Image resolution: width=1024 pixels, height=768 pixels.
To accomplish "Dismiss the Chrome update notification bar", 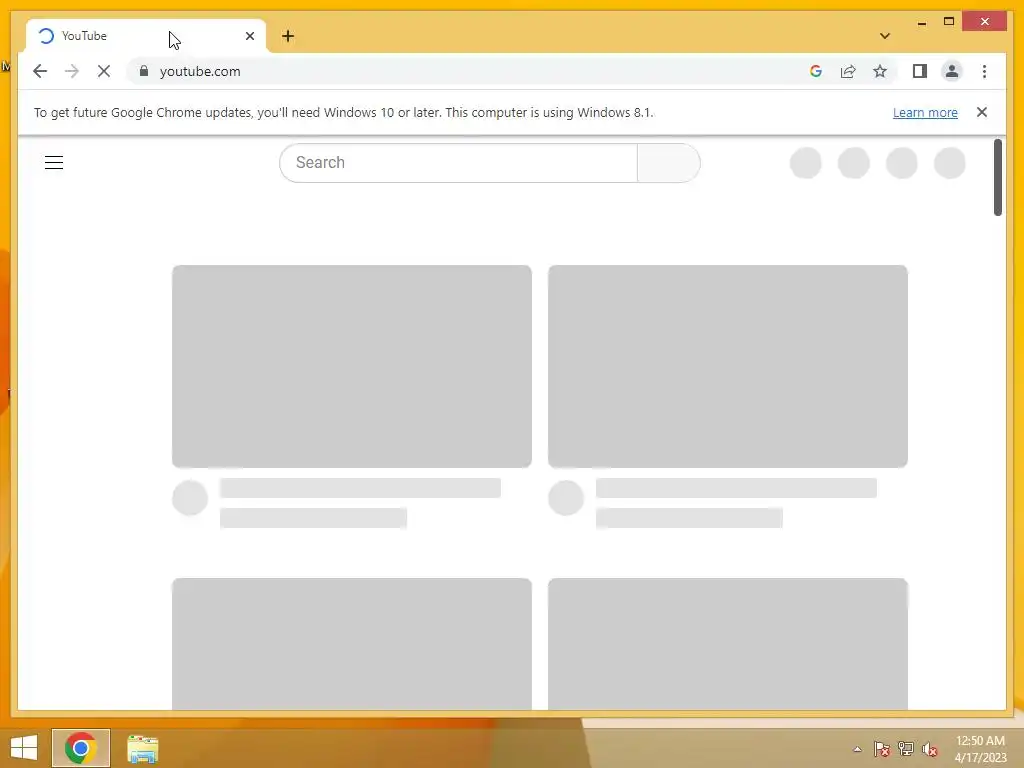I will click(982, 112).
